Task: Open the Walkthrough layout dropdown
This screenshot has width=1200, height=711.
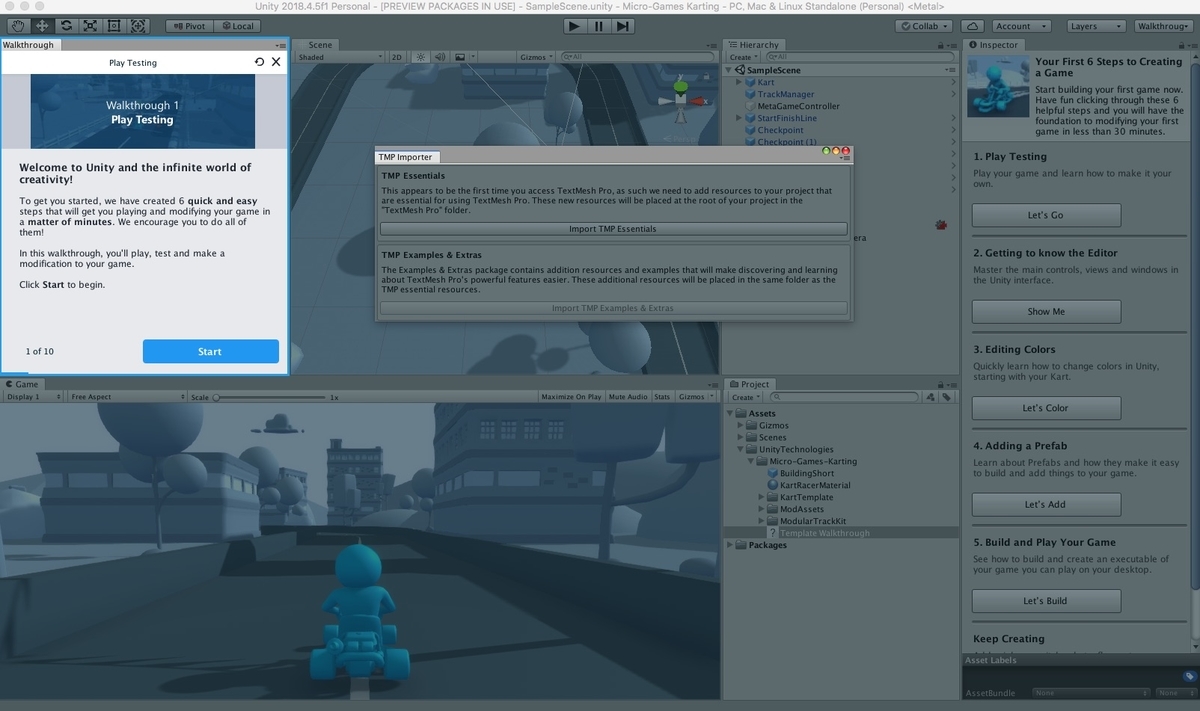Action: click(x=1163, y=26)
